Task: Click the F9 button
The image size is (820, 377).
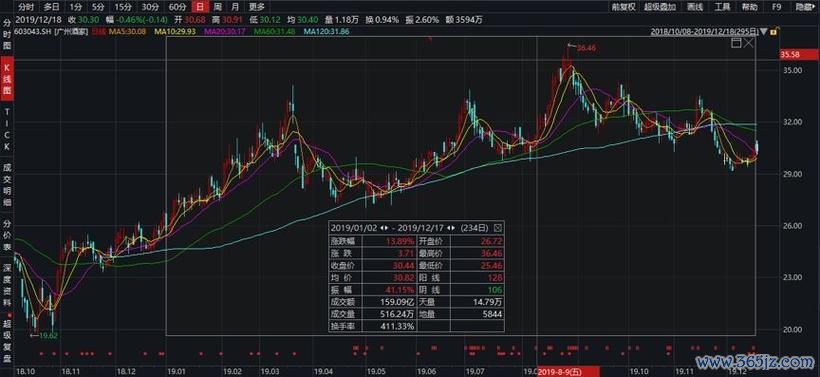Action: [777, 7]
